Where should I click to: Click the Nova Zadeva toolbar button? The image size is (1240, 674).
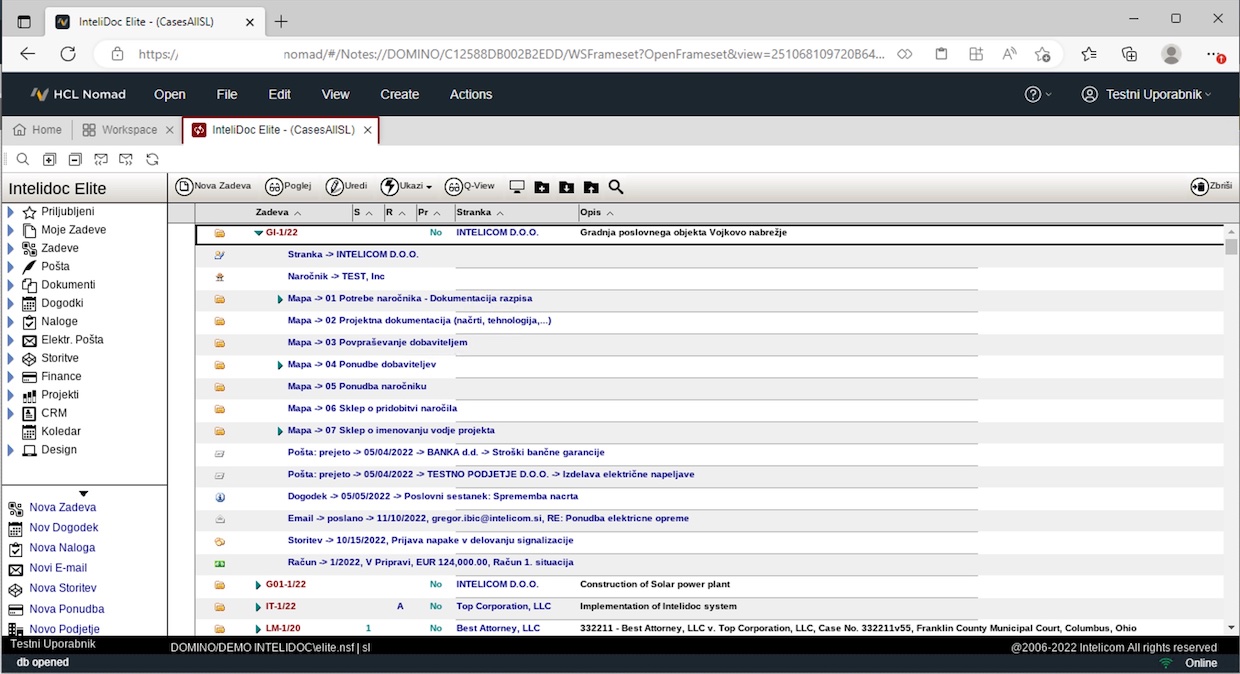[213, 186]
